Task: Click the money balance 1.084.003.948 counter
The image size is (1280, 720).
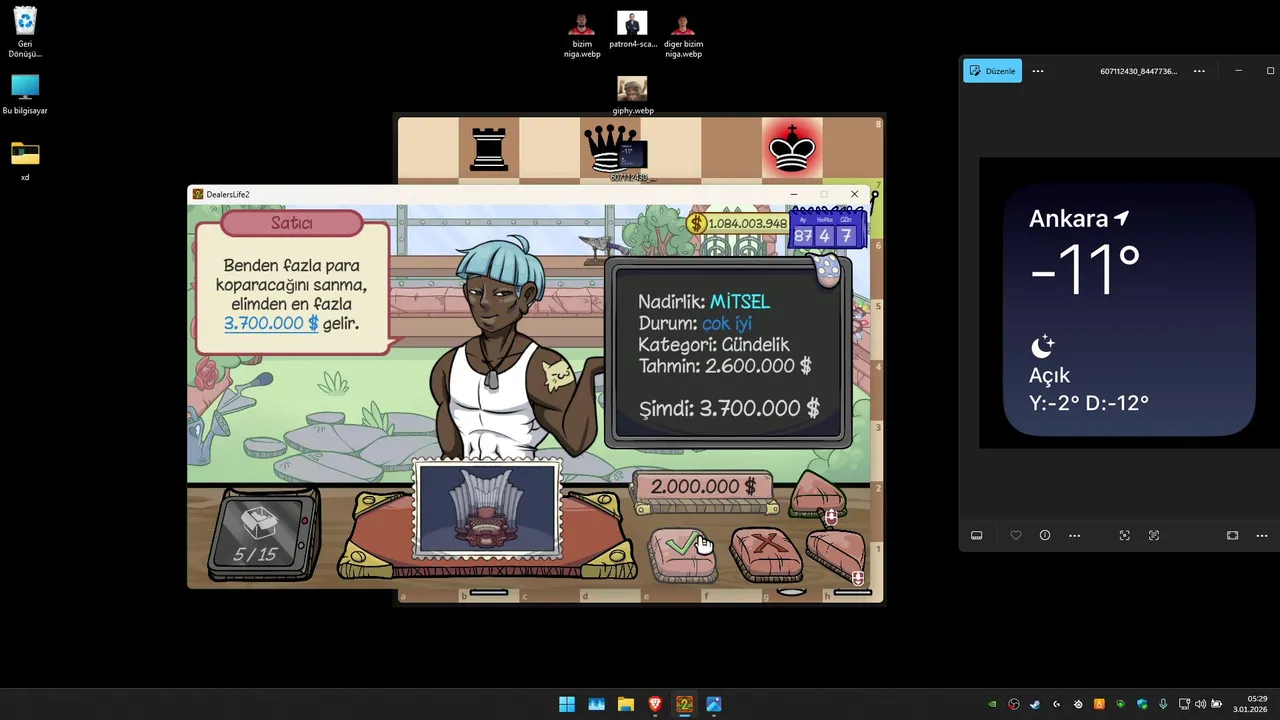Action: tap(738, 223)
